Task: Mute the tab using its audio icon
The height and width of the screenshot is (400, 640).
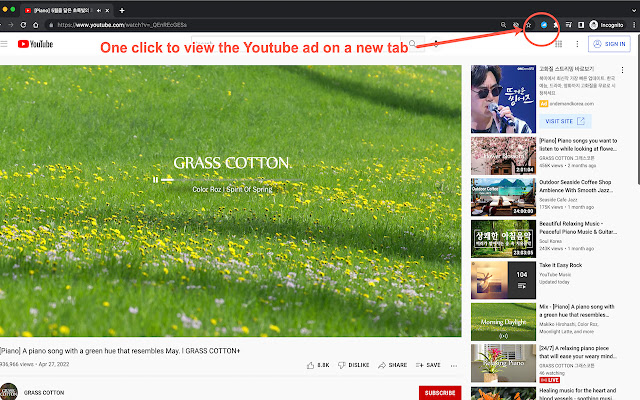Action: click(x=98, y=11)
